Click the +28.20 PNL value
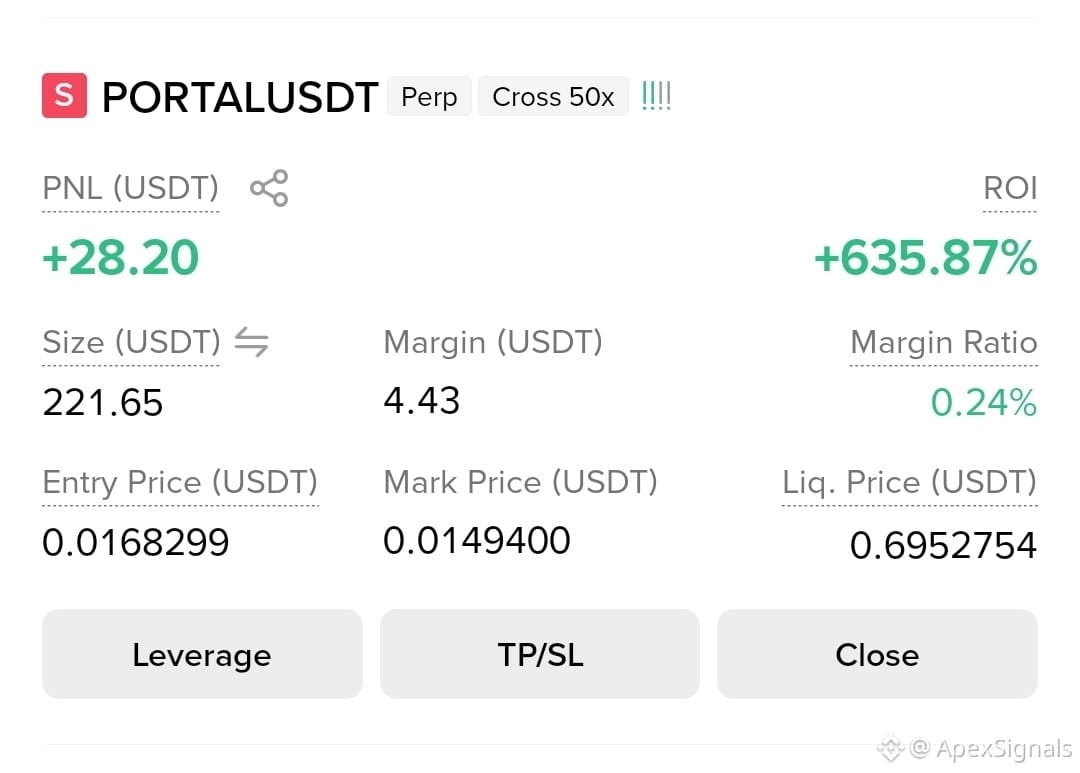Screen dimensions: 1080x773 (x=121, y=258)
